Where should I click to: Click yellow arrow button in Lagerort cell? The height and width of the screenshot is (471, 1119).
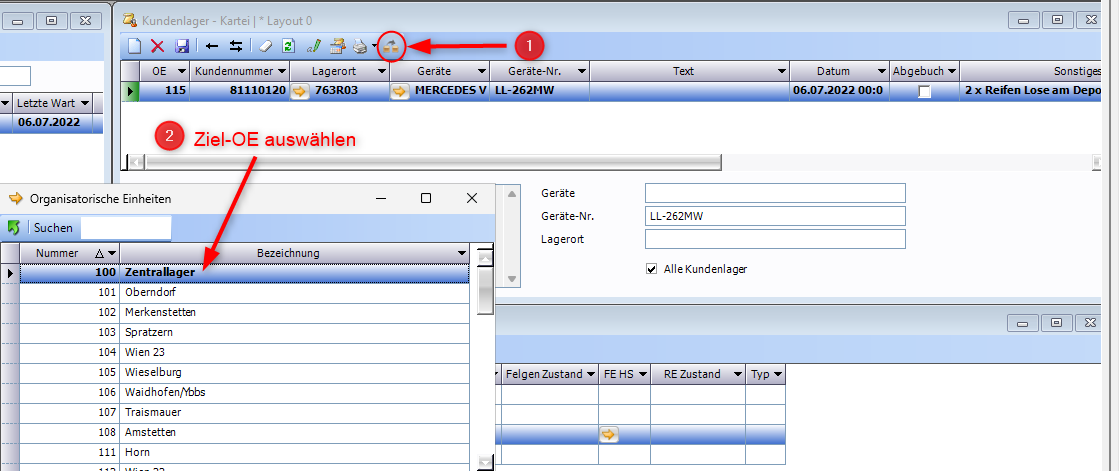click(x=299, y=91)
